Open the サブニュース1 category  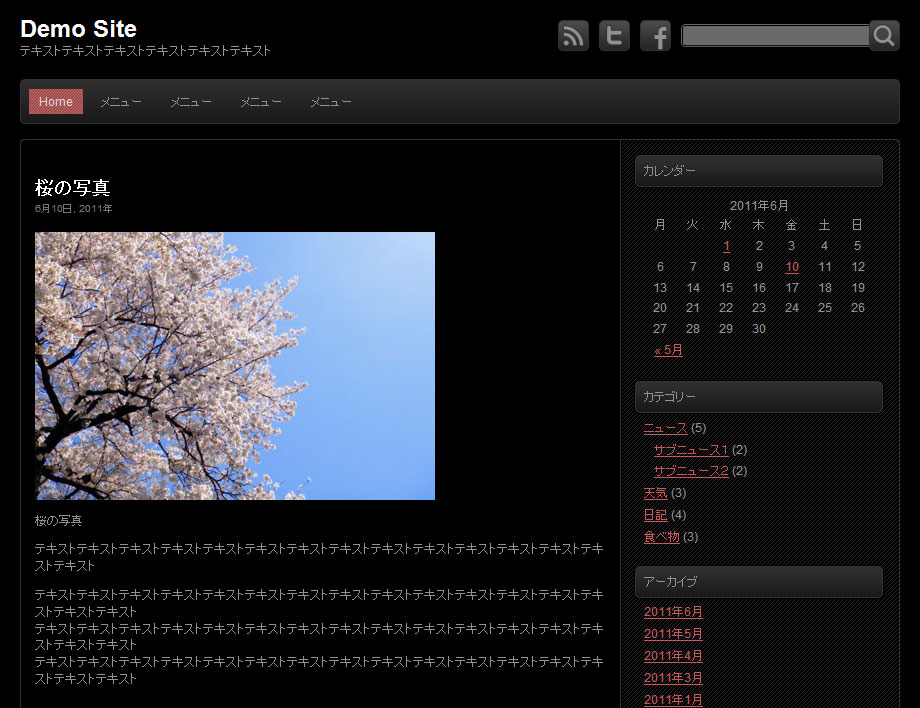click(691, 450)
